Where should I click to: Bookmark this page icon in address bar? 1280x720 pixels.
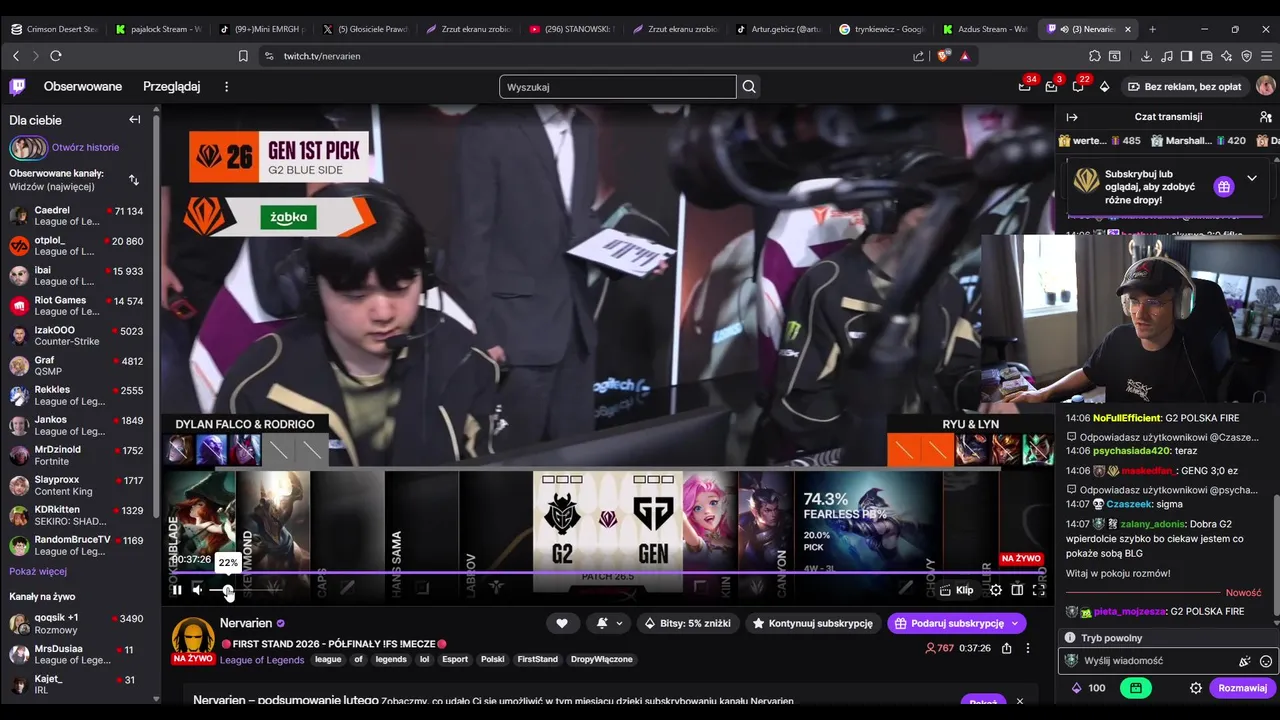pos(243,56)
